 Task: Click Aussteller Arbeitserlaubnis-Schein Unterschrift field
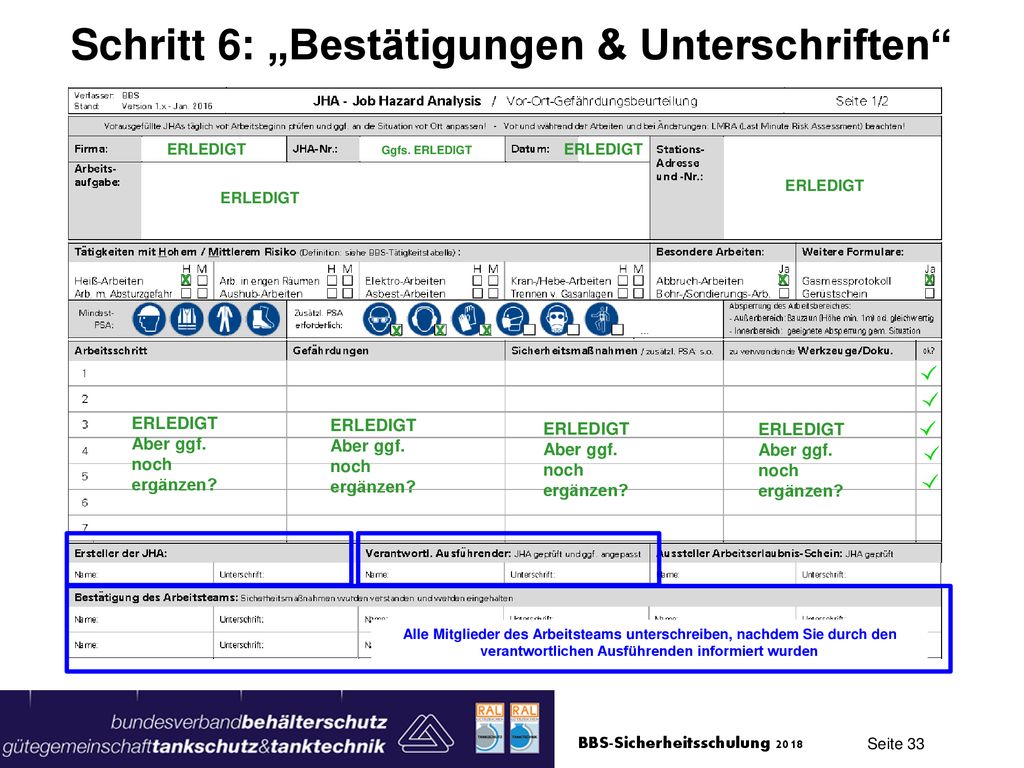[x=869, y=575]
